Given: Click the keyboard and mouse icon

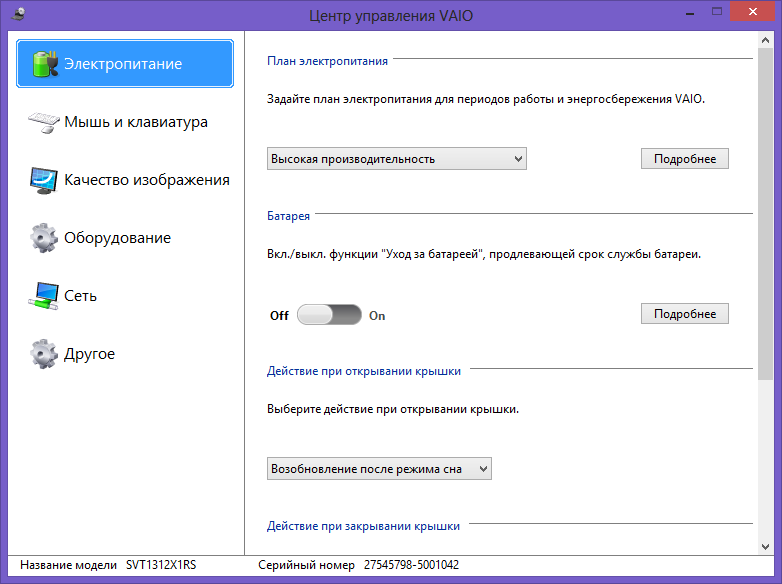Looking at the screenshot, I should point(44,123).
